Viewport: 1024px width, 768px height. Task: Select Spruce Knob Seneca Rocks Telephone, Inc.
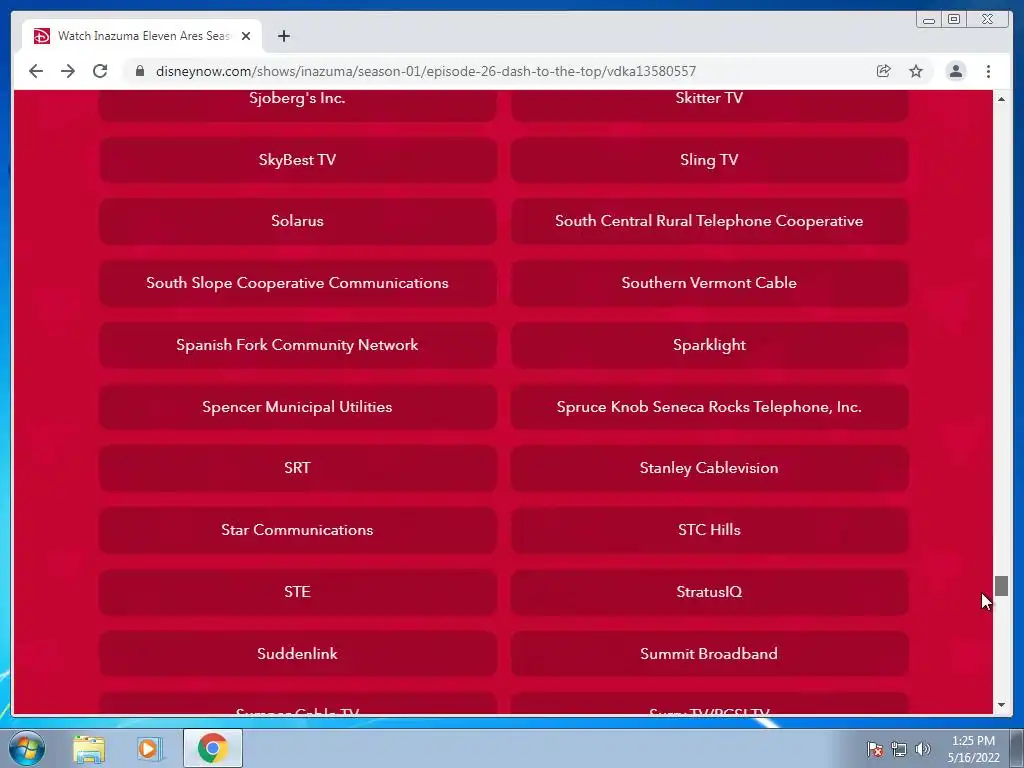pyautogui.click(x=709, y=407)
